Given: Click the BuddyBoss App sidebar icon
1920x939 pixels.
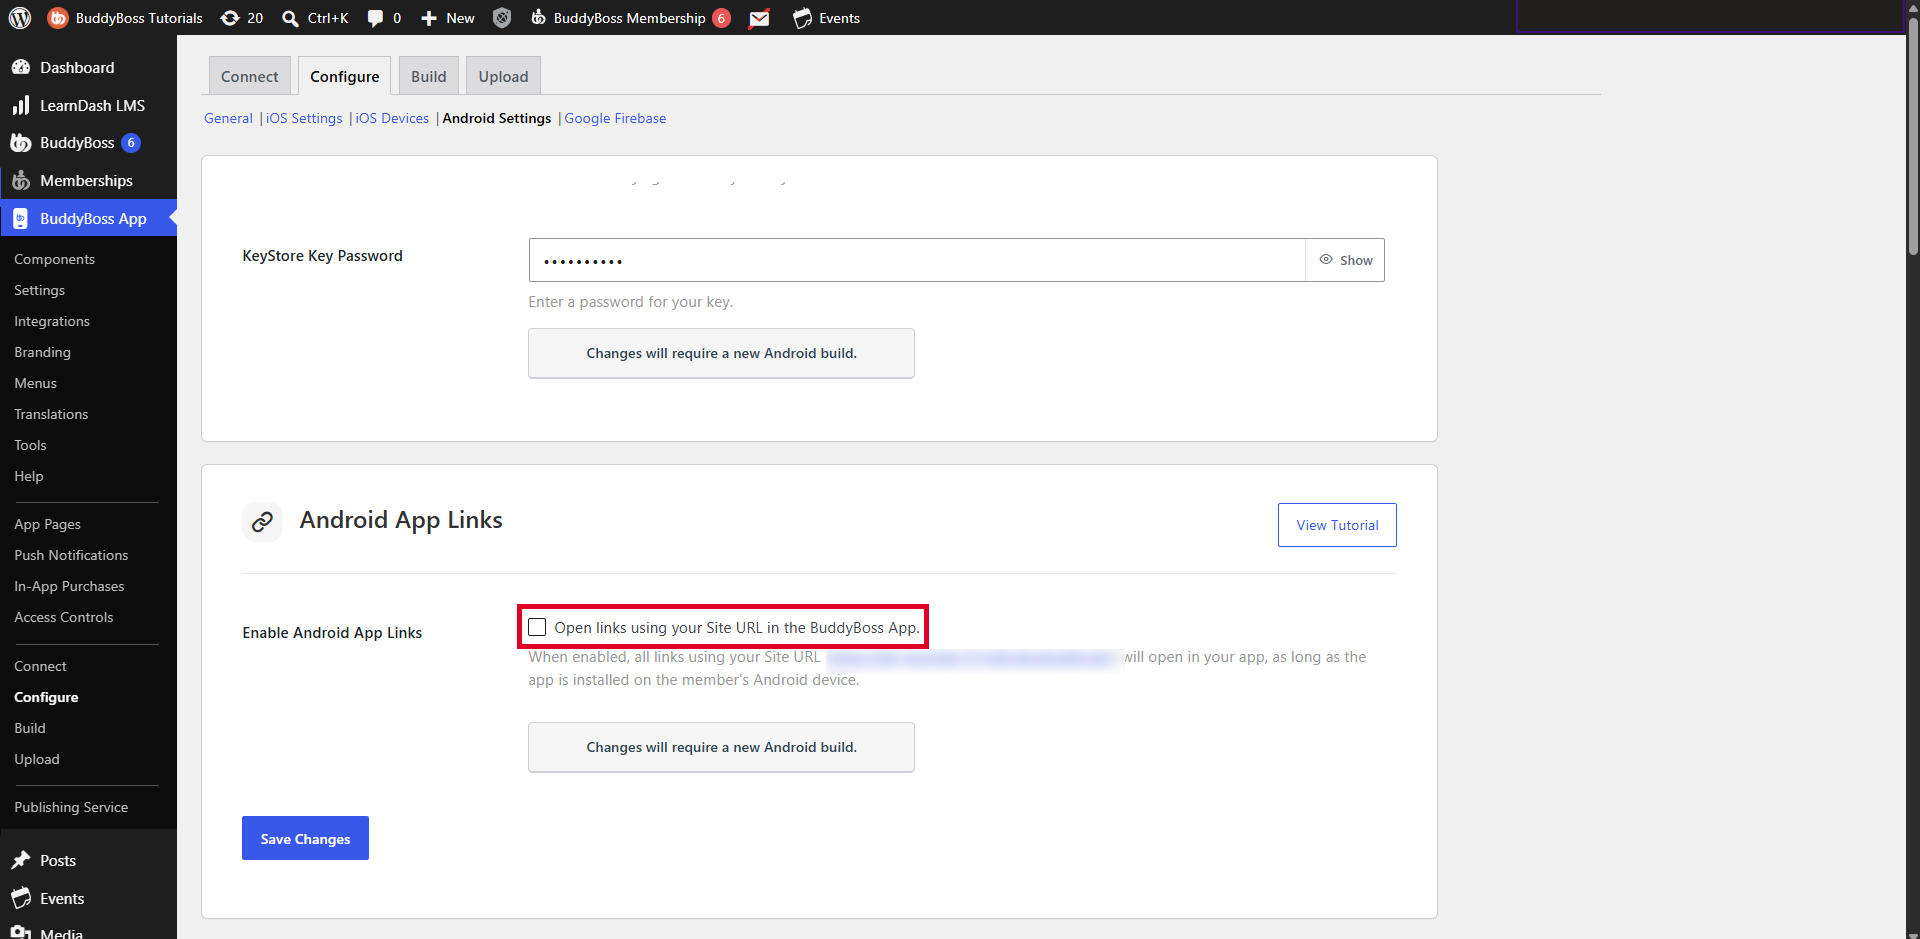Looking at the screenshot, I should pyautogui.click(x=20, y=219).
